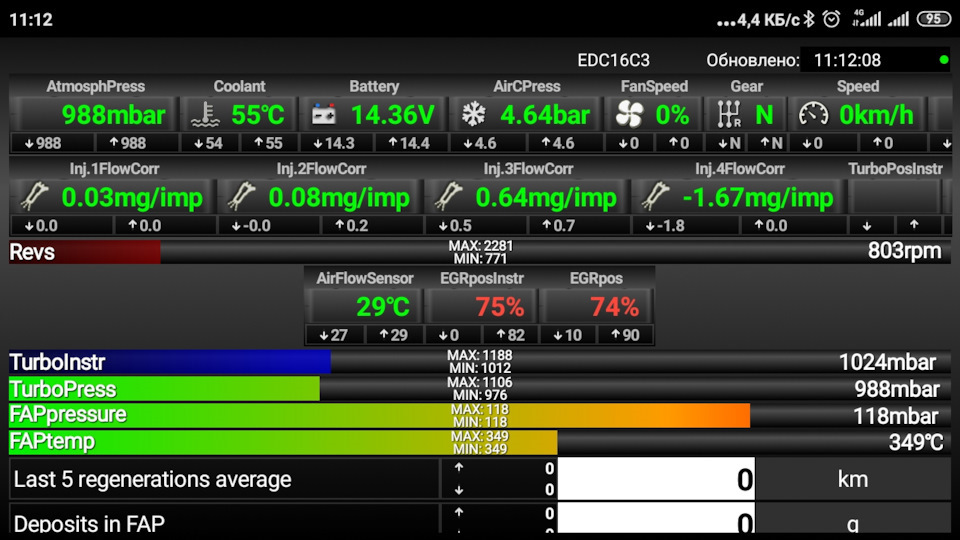Screen dimensions: 960x540
Task: Tap the empty TurboPosInstr gauge
Action: click(x=895, y=197)
